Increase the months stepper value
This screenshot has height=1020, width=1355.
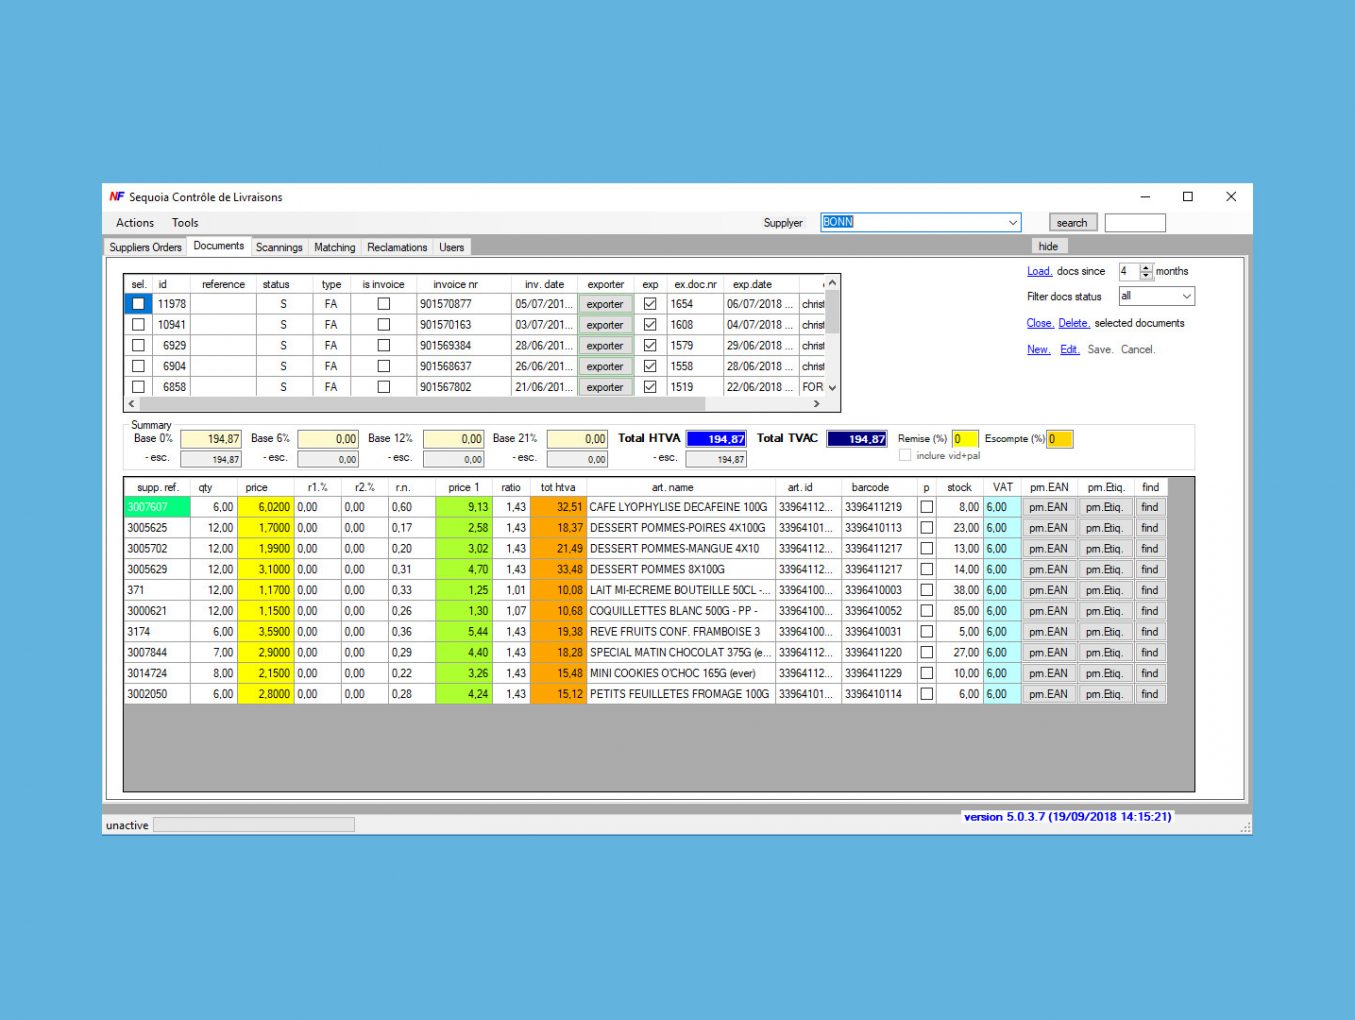[1146, 267]
